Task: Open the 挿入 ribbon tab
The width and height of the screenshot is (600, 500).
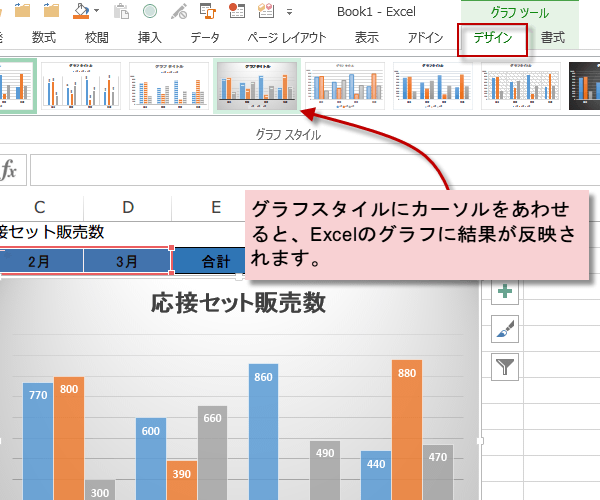Action: [150, 37]
